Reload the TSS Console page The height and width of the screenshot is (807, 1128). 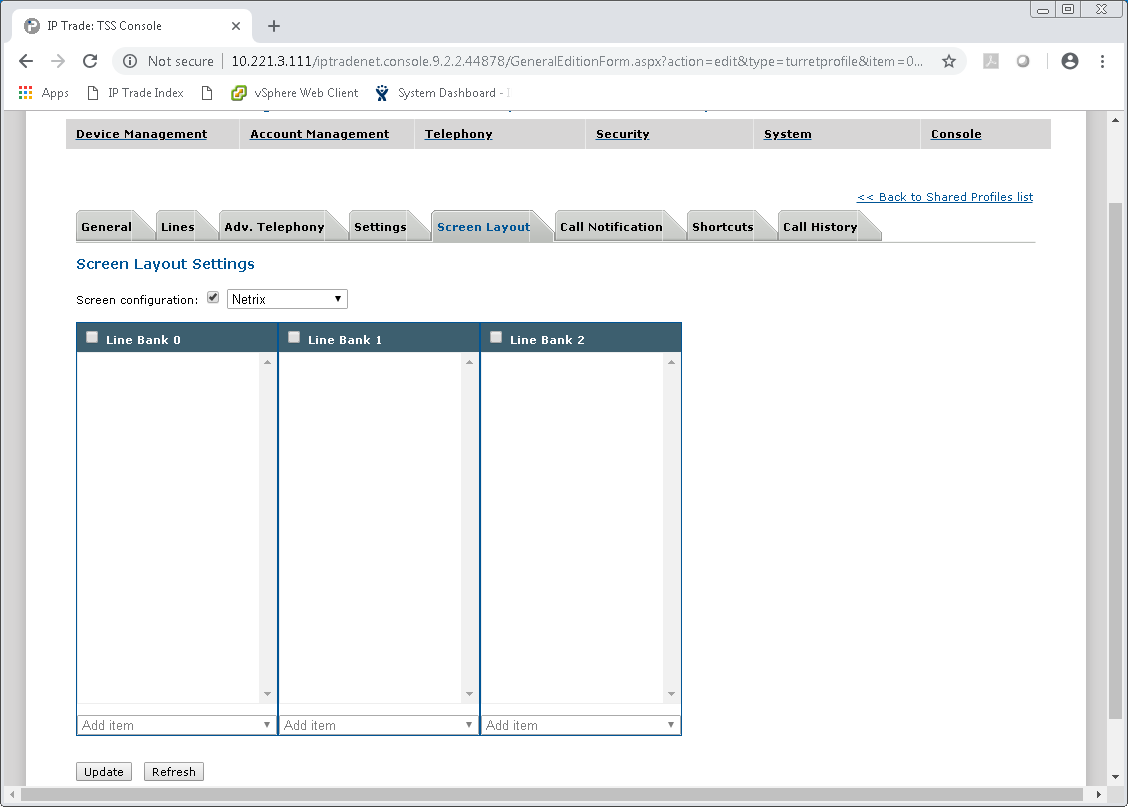90,61
